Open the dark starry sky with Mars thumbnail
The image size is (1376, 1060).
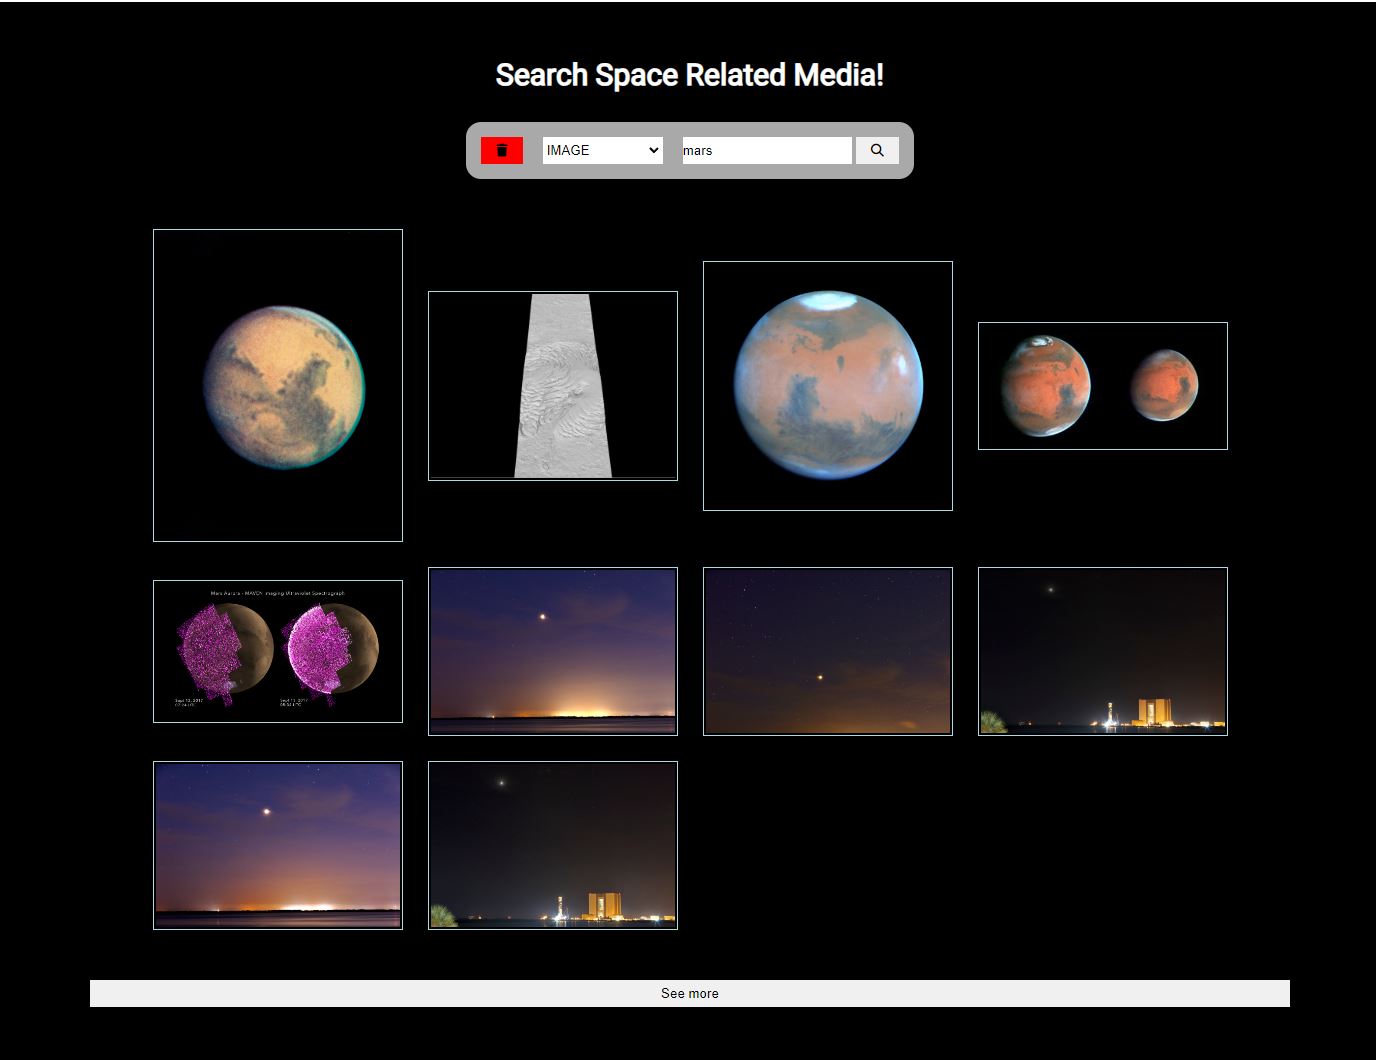point(828,651)
